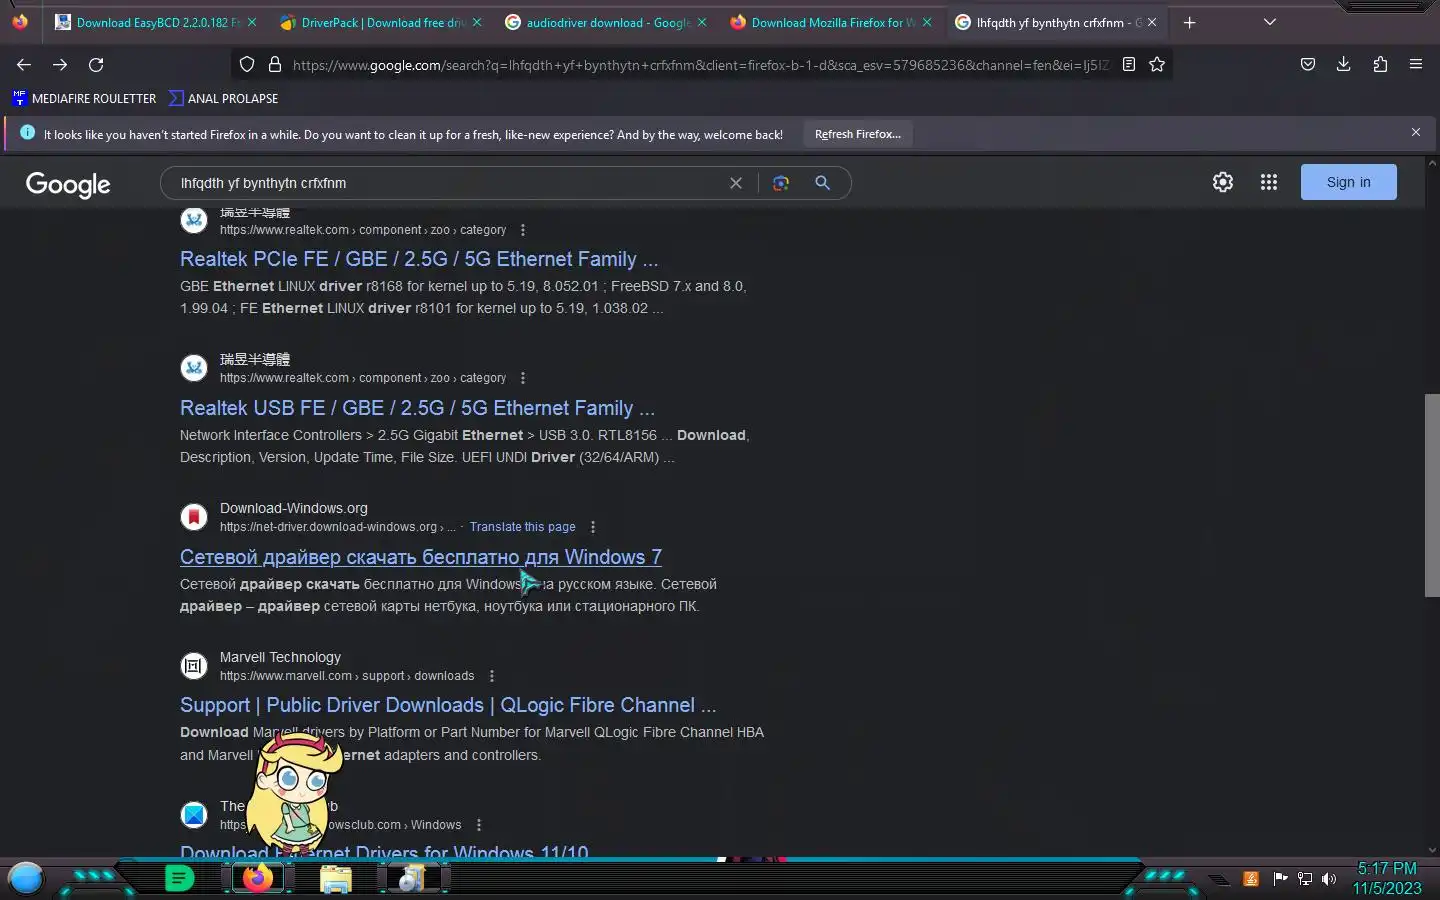Click the Download-Windows.org site name
The image size is (1440, 900).
294,508
